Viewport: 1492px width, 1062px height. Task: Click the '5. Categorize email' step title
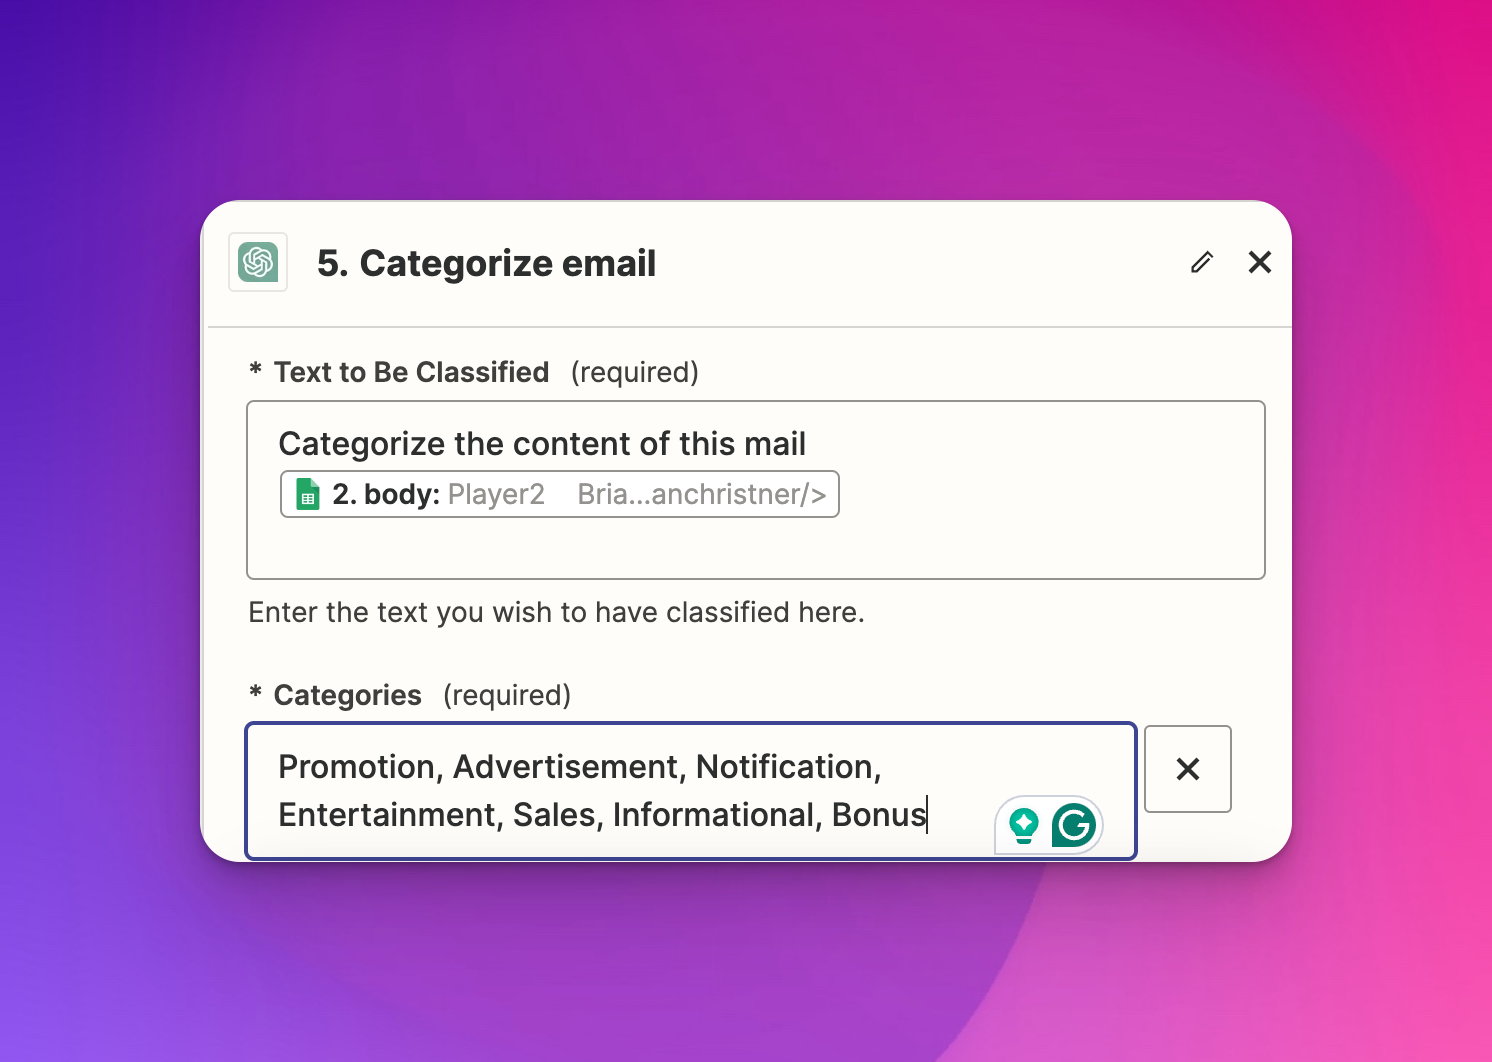(486, 263)
